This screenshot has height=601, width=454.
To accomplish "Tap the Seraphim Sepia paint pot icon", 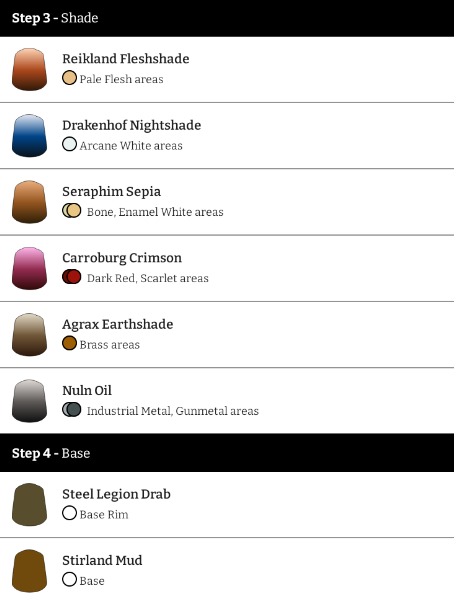I will click(30, 202).
